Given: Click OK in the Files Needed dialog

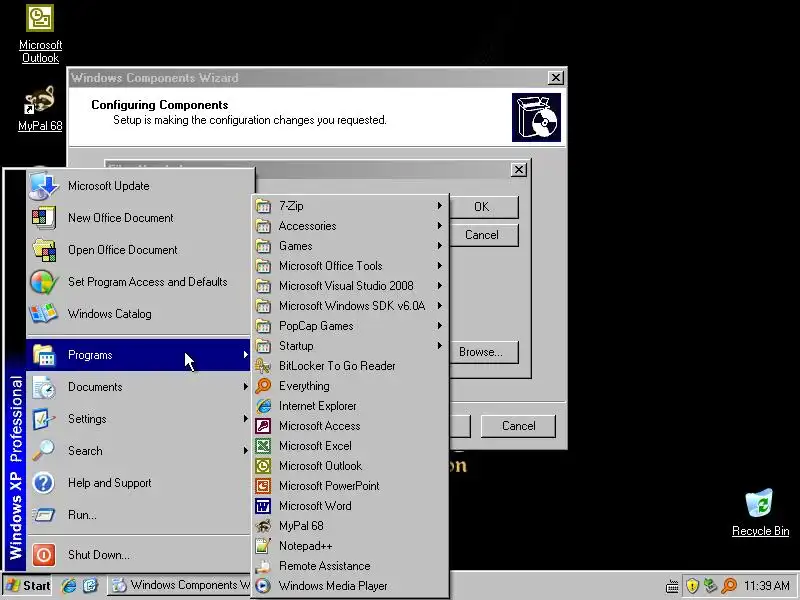Looking at the screenshot, I should coord(481,207).
